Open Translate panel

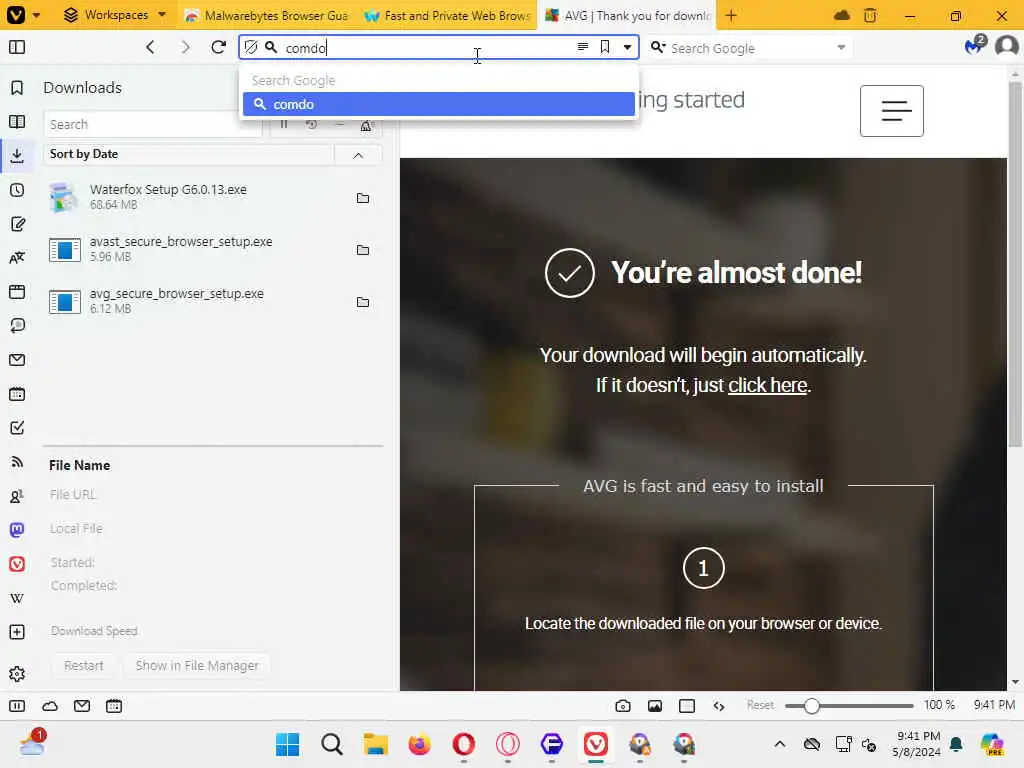[x=17, y=257]
